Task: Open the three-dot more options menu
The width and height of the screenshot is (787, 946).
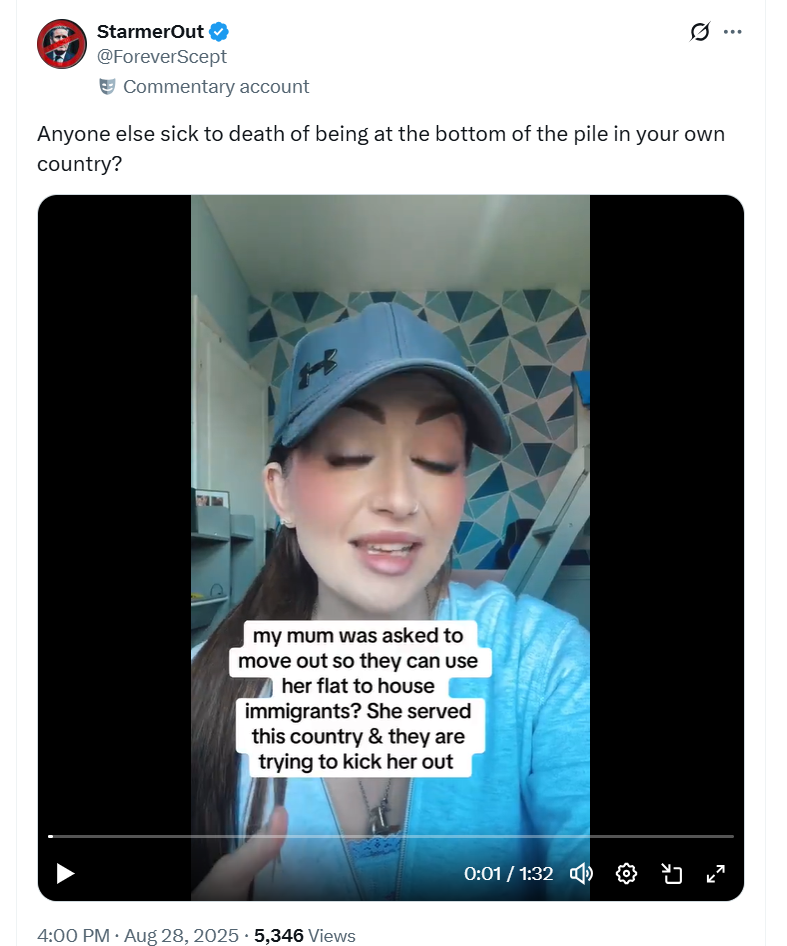Action: tap(732, 31)
